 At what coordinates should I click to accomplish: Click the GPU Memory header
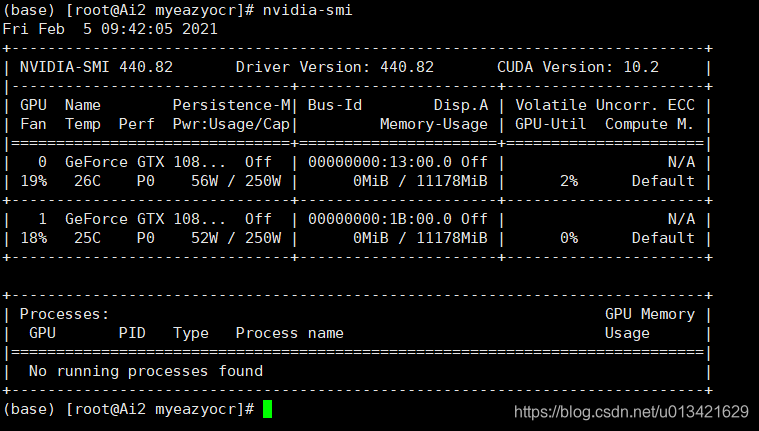click(650, 314)
